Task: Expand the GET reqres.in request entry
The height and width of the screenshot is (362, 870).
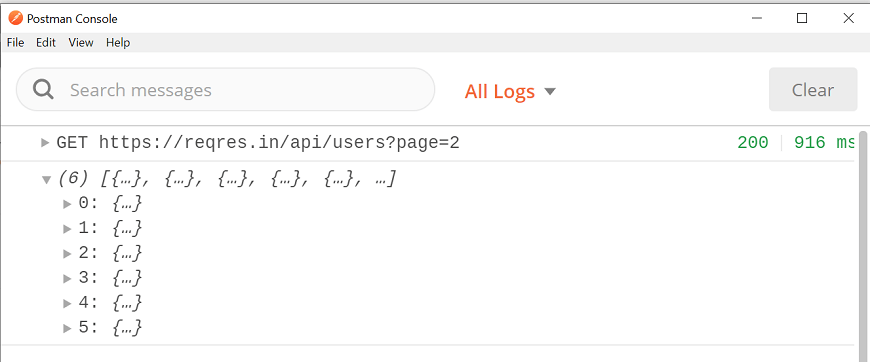Action: pos(45,143)
